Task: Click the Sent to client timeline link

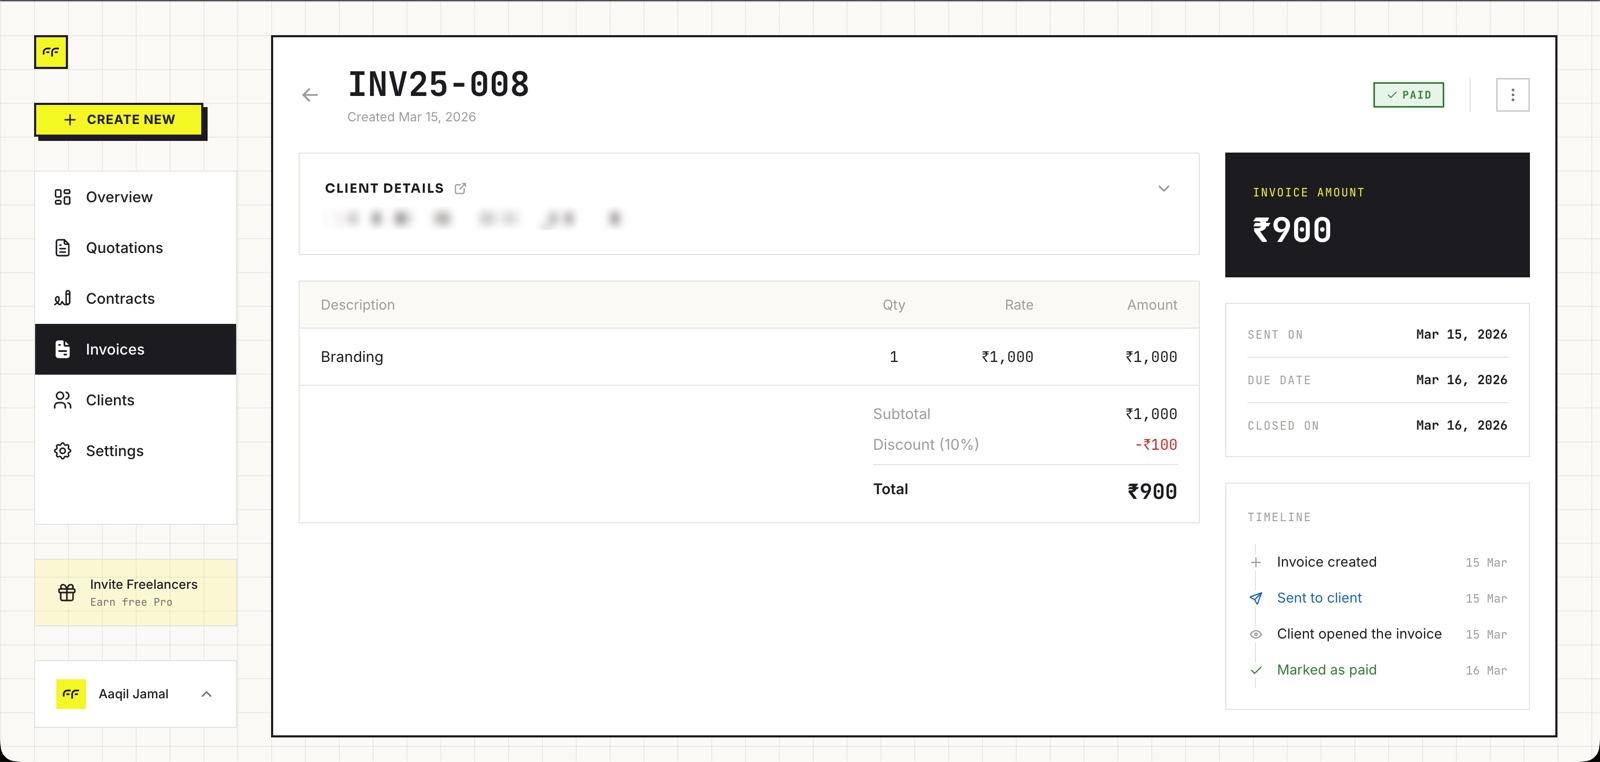Action: [x=1319, y=598]
